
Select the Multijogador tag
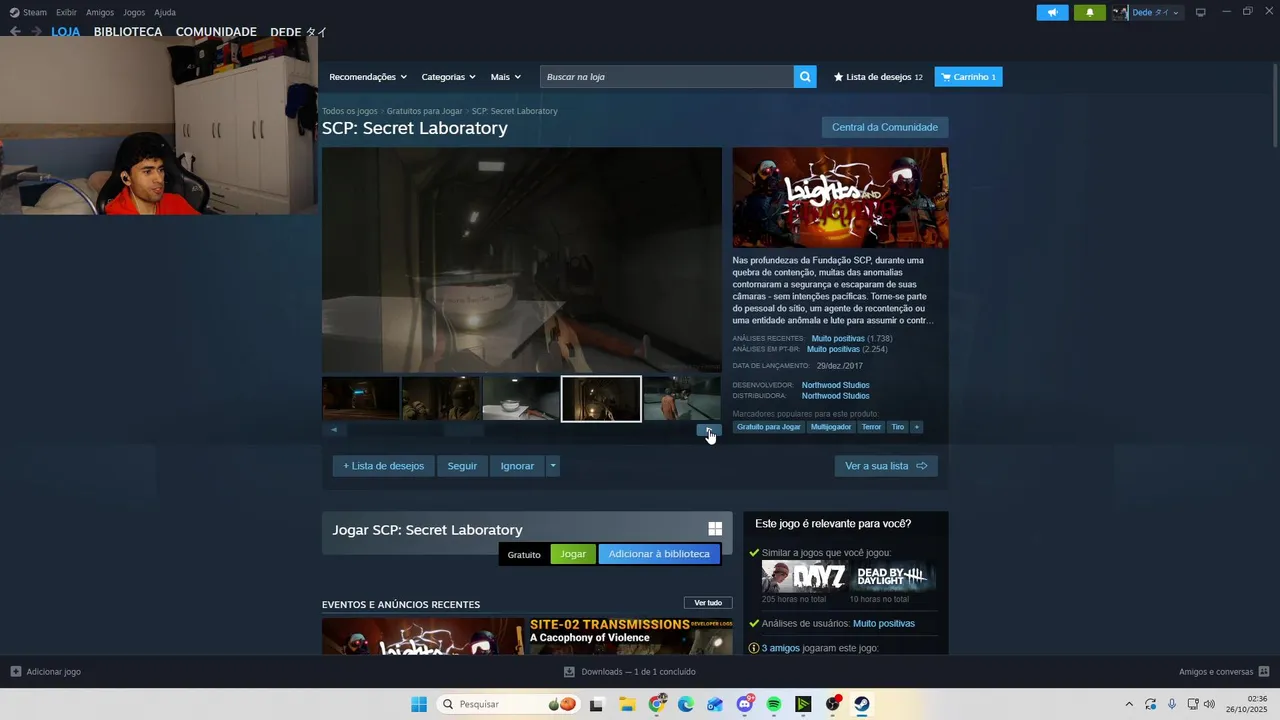point(831,427)
